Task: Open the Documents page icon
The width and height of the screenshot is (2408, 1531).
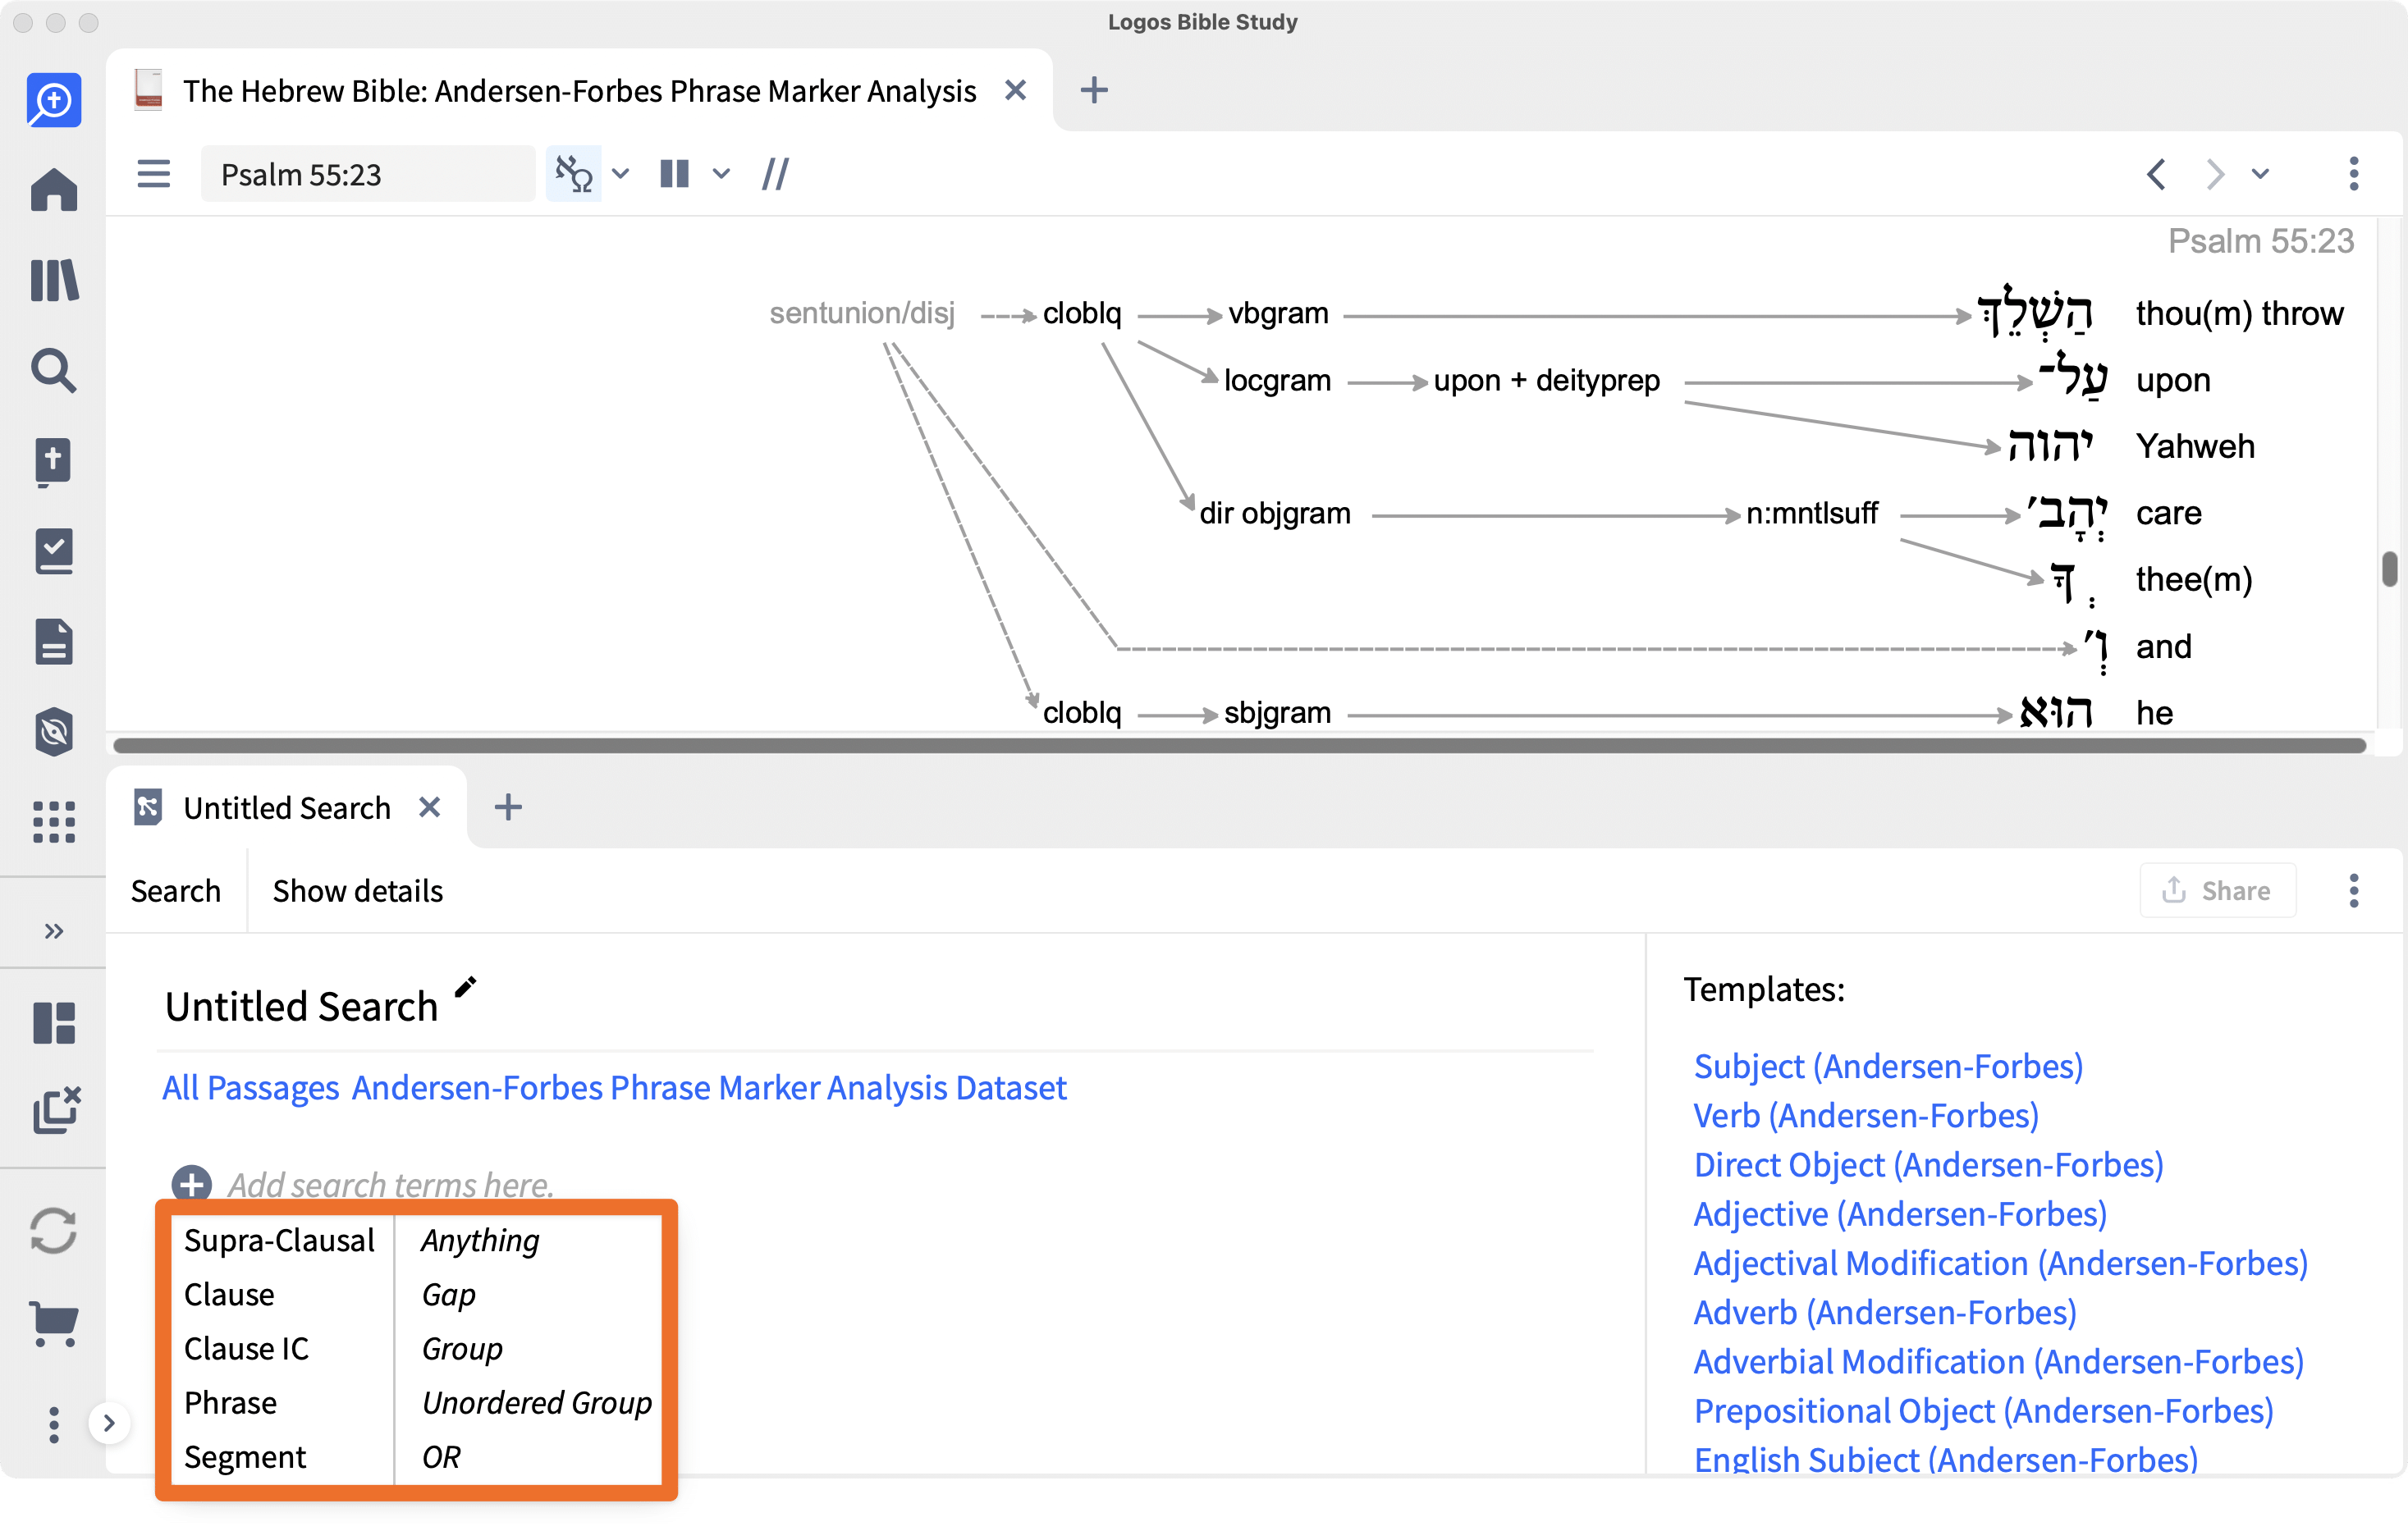Action: (x=54, y=641)
